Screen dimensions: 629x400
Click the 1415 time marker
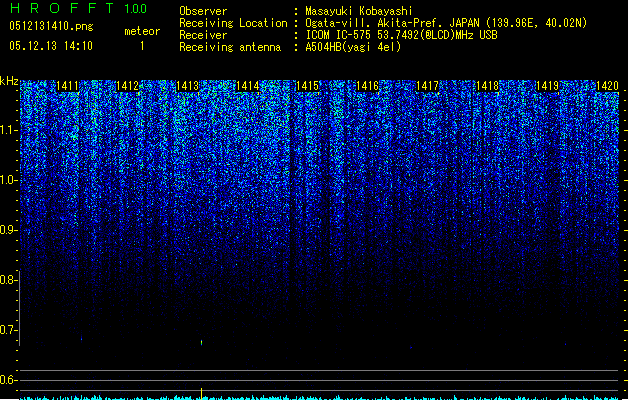click(x=307, y=86)
